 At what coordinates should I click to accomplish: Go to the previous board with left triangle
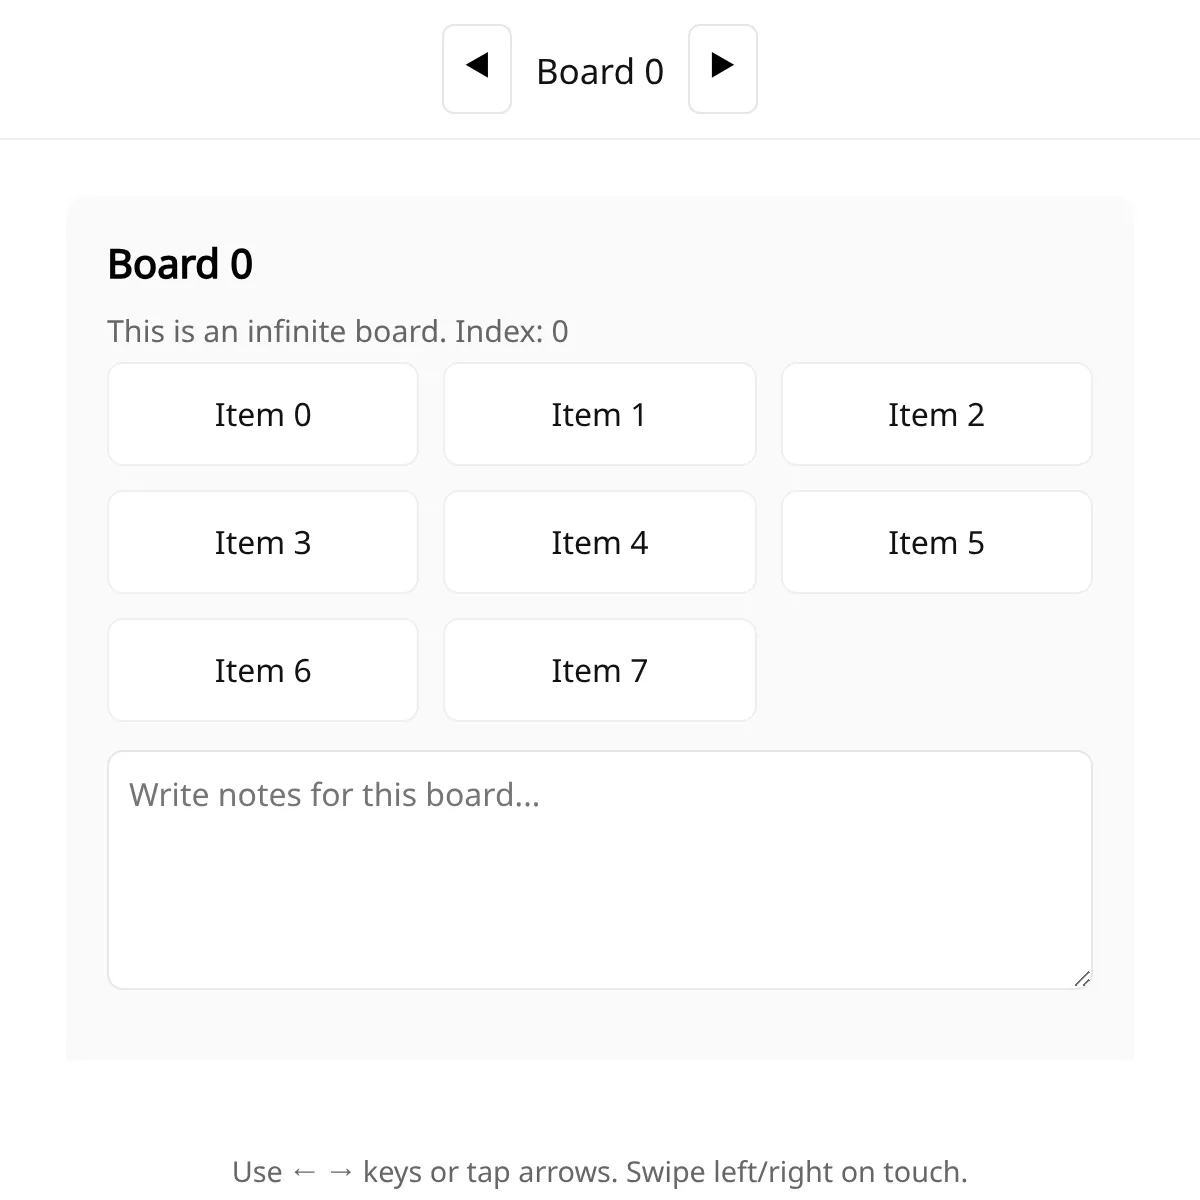click(477, 69)
